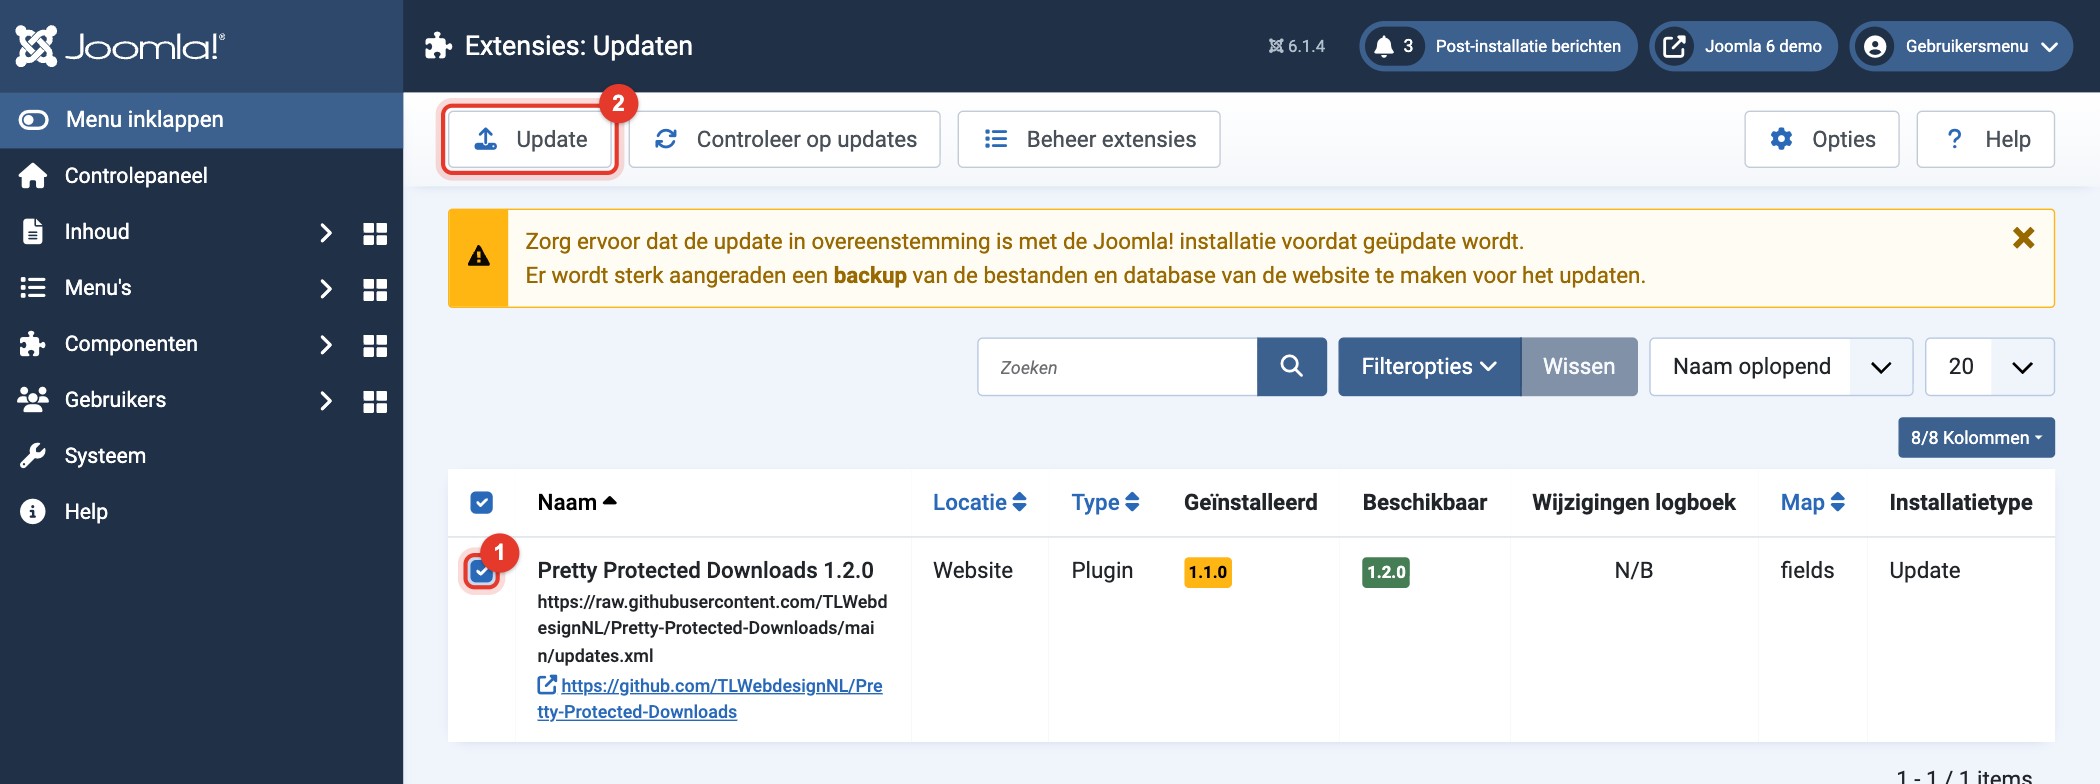The height and width of the screenshot is (784, 2100).
Task: Click Controleer op updates button
Action: pyautogui.click(x=785, y=139)
